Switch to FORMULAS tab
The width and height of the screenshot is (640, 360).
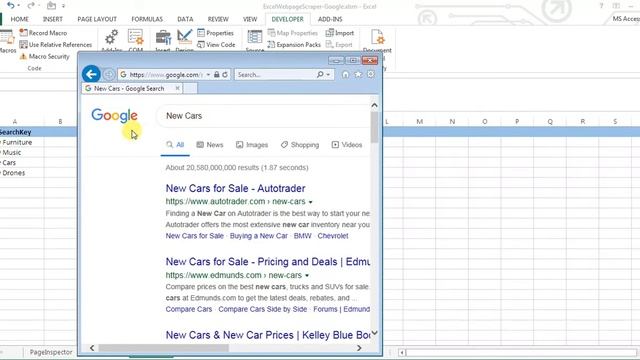click(x=147, y=19)
